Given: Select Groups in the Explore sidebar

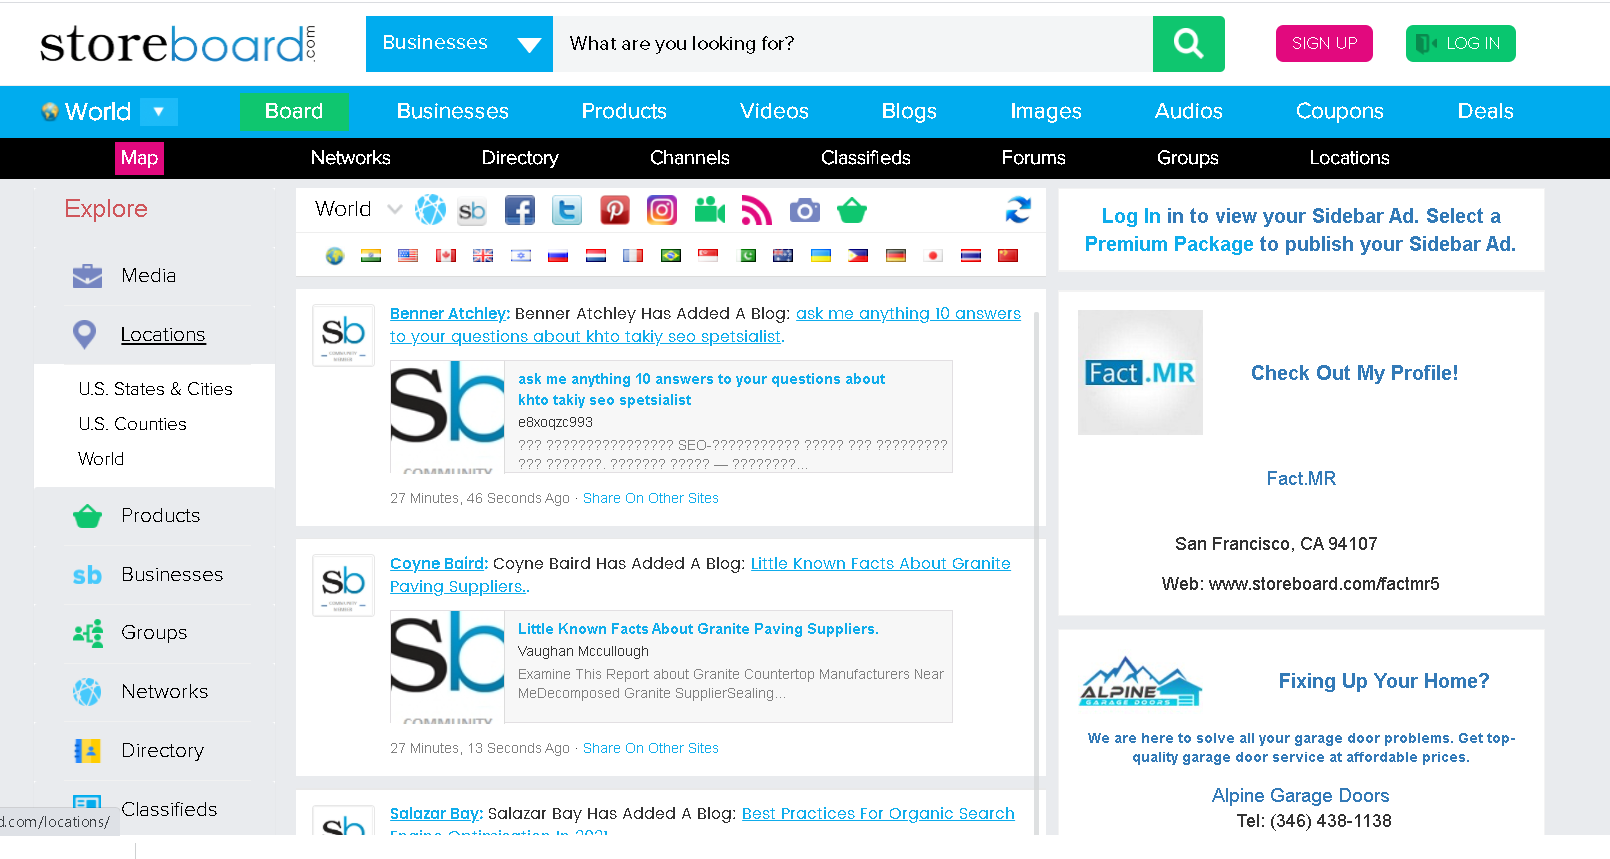Looking at the screenshot, I should click(154, 632).
